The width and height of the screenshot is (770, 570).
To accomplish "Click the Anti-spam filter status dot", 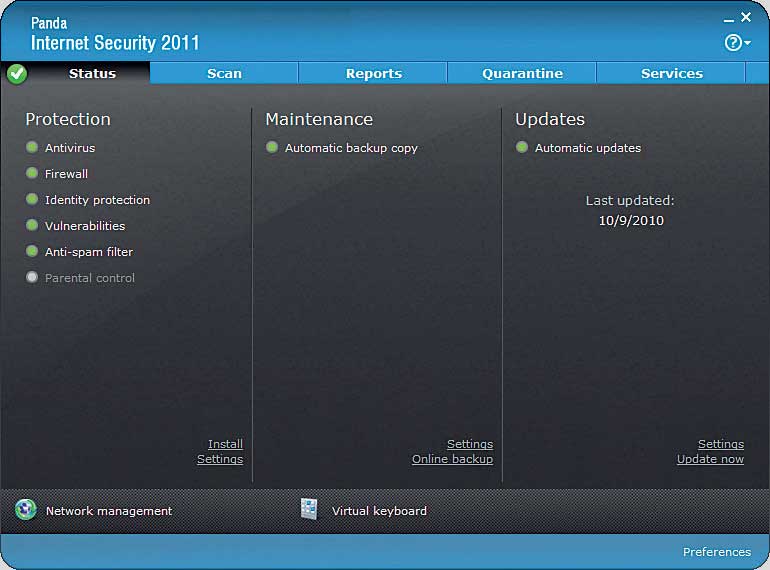I will tap(32, 251).
